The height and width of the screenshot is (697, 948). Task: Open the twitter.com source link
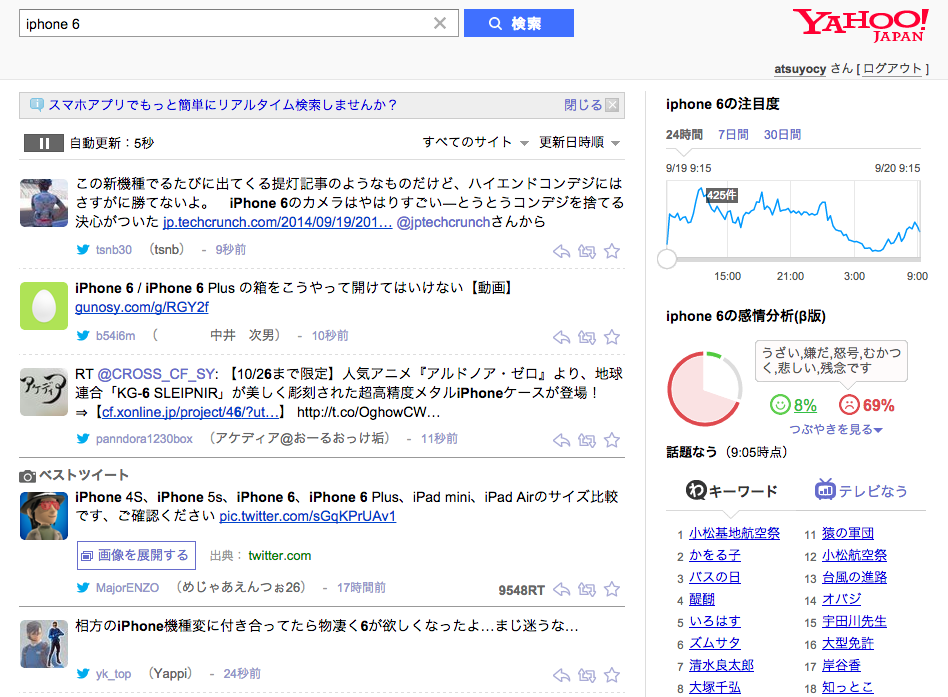(x=279, y=556)
